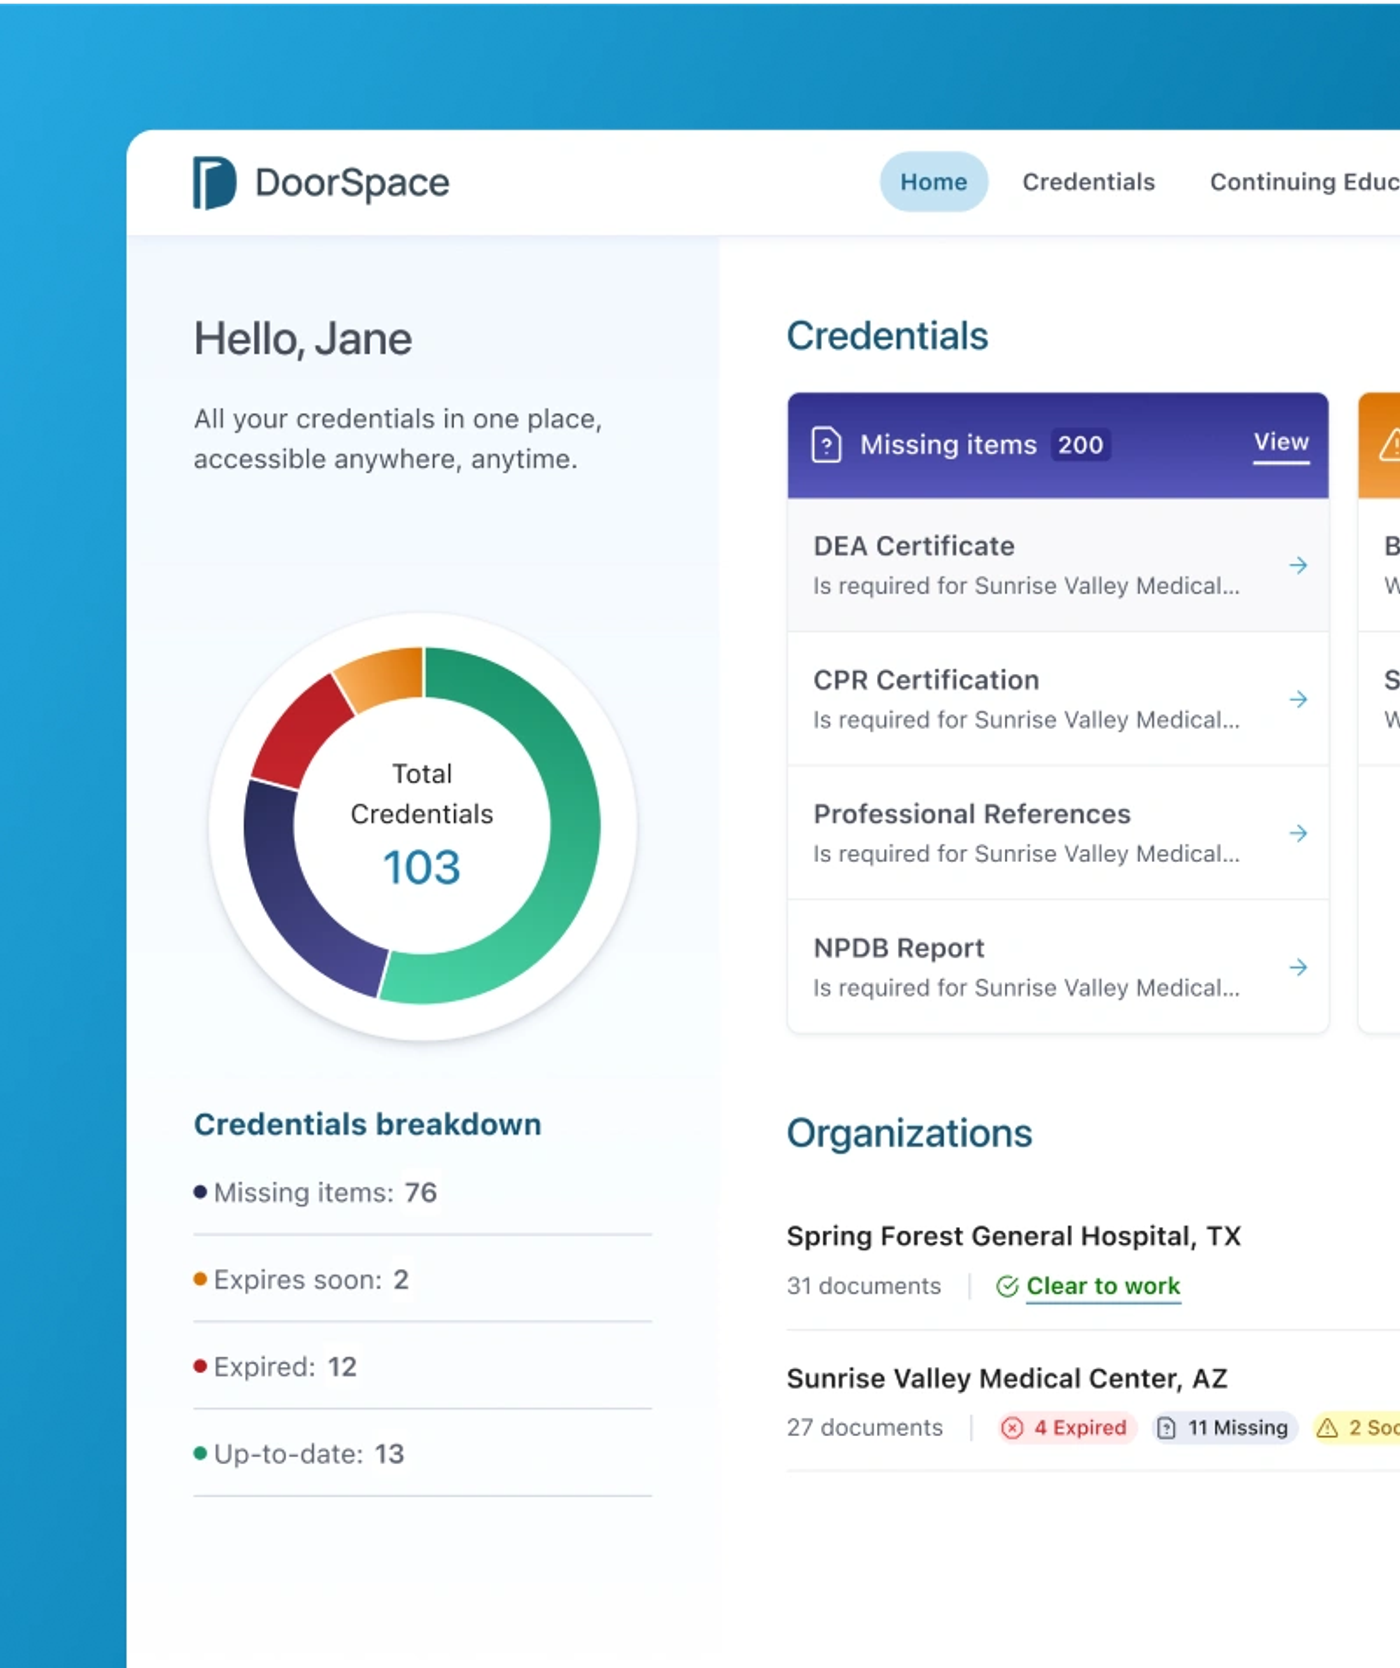Open Sunrise Valley Medical Center, AZ

(x=1006, y=1379)
